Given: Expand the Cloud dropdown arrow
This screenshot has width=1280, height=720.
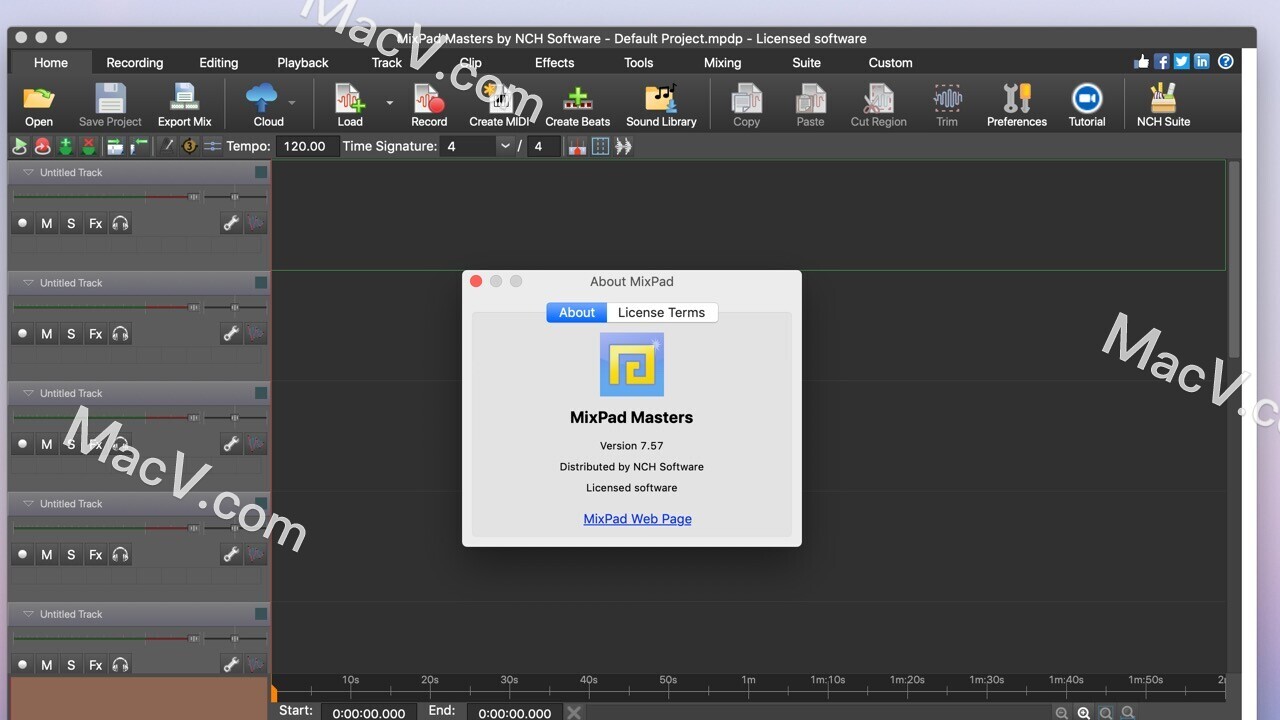Looking at the screenshot, I should pos(292,102).
